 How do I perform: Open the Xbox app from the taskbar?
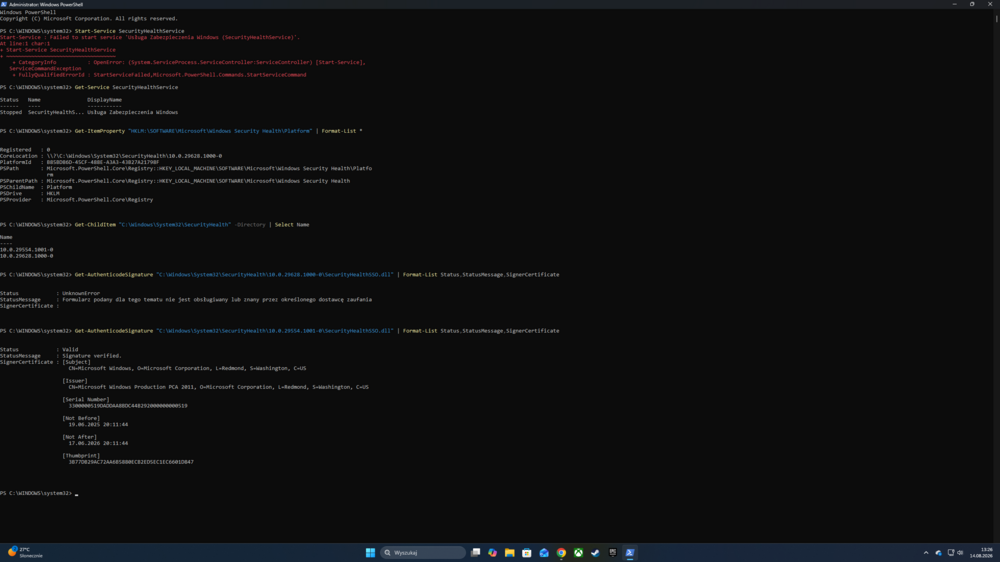coord(578,552)
